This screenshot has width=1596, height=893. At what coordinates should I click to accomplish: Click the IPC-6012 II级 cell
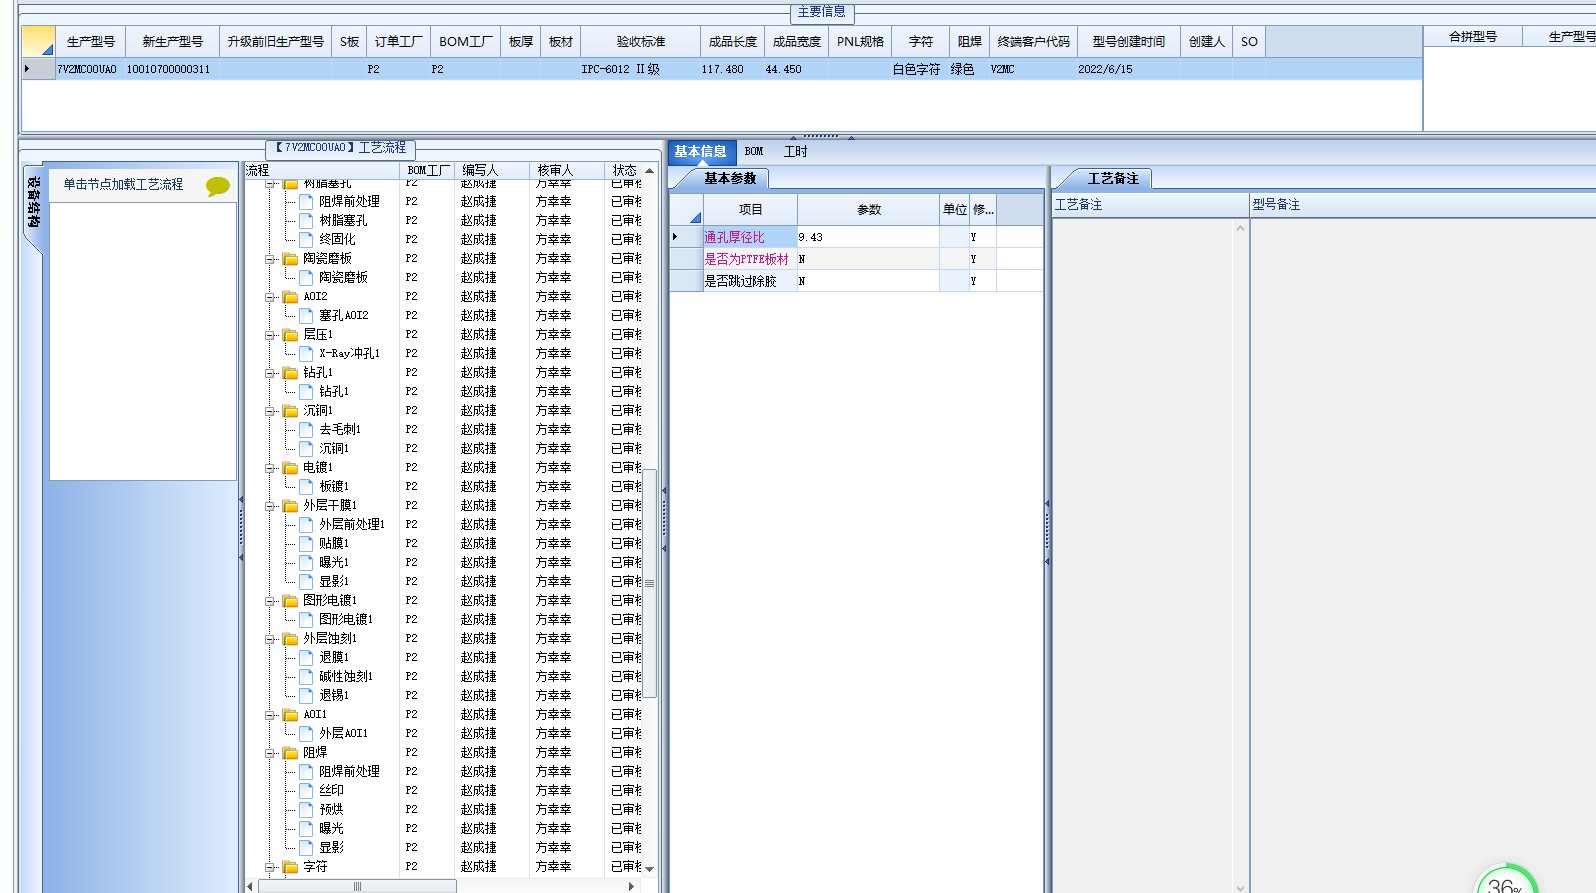(x=640, y=69)
